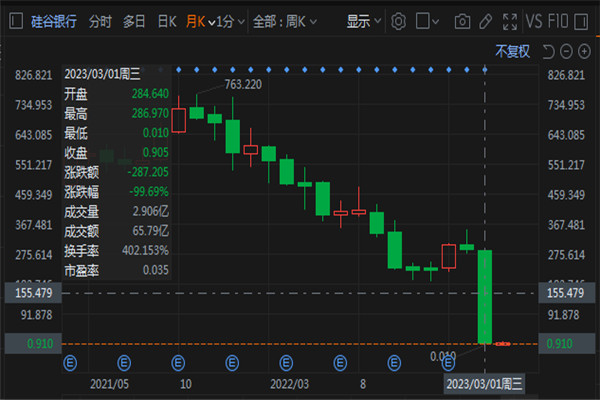Image resolution: width=600 pixels, height=400 pixels.
Task: Take a chart screenshot with camera icon
Action: (462, 21)
